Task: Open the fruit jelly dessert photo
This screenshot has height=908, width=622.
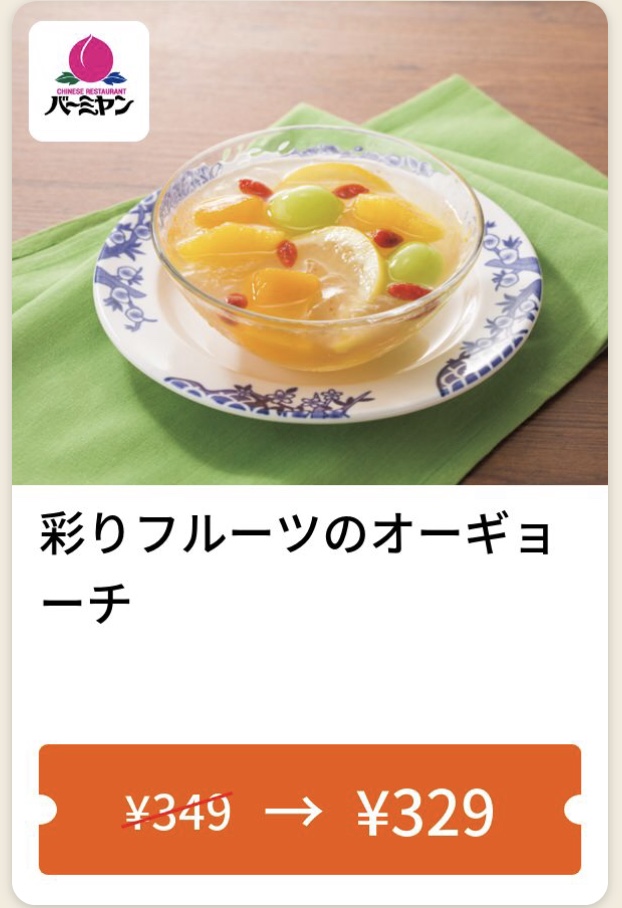Action: [x=310, y=243]
